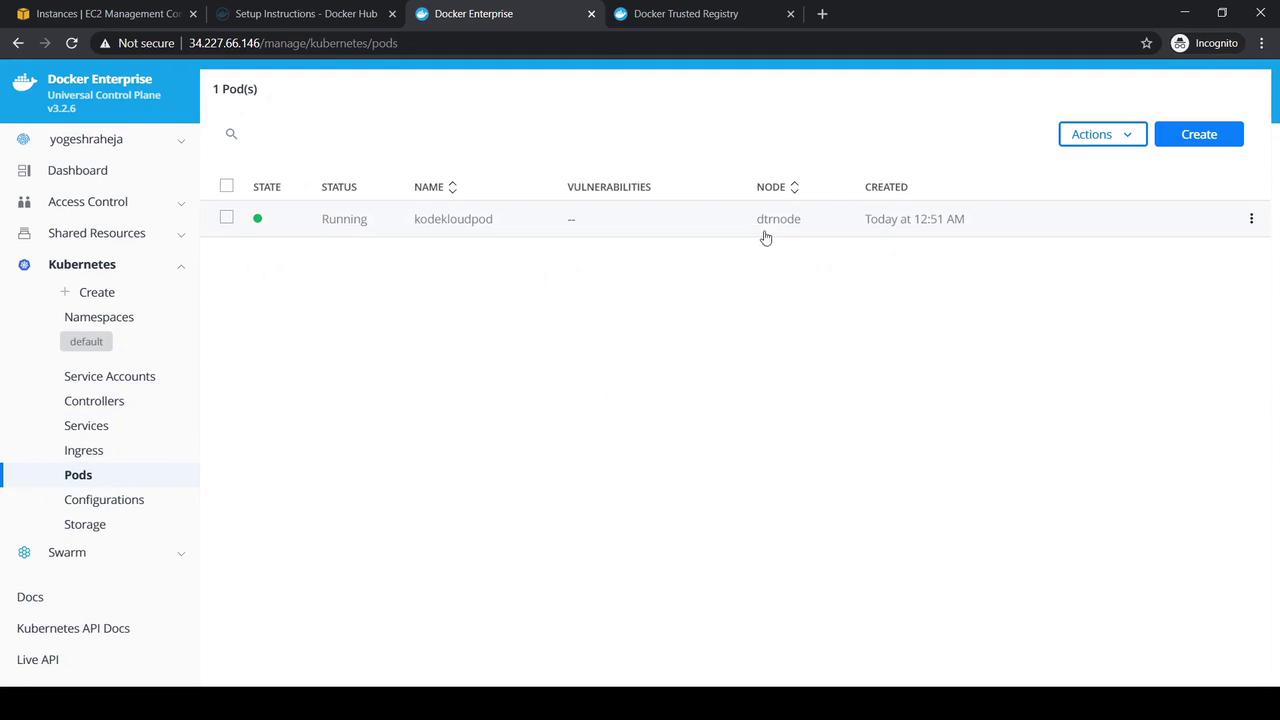Expand the Swarm section chevron
Screen dimensions: 1280x720
[181, 553]
